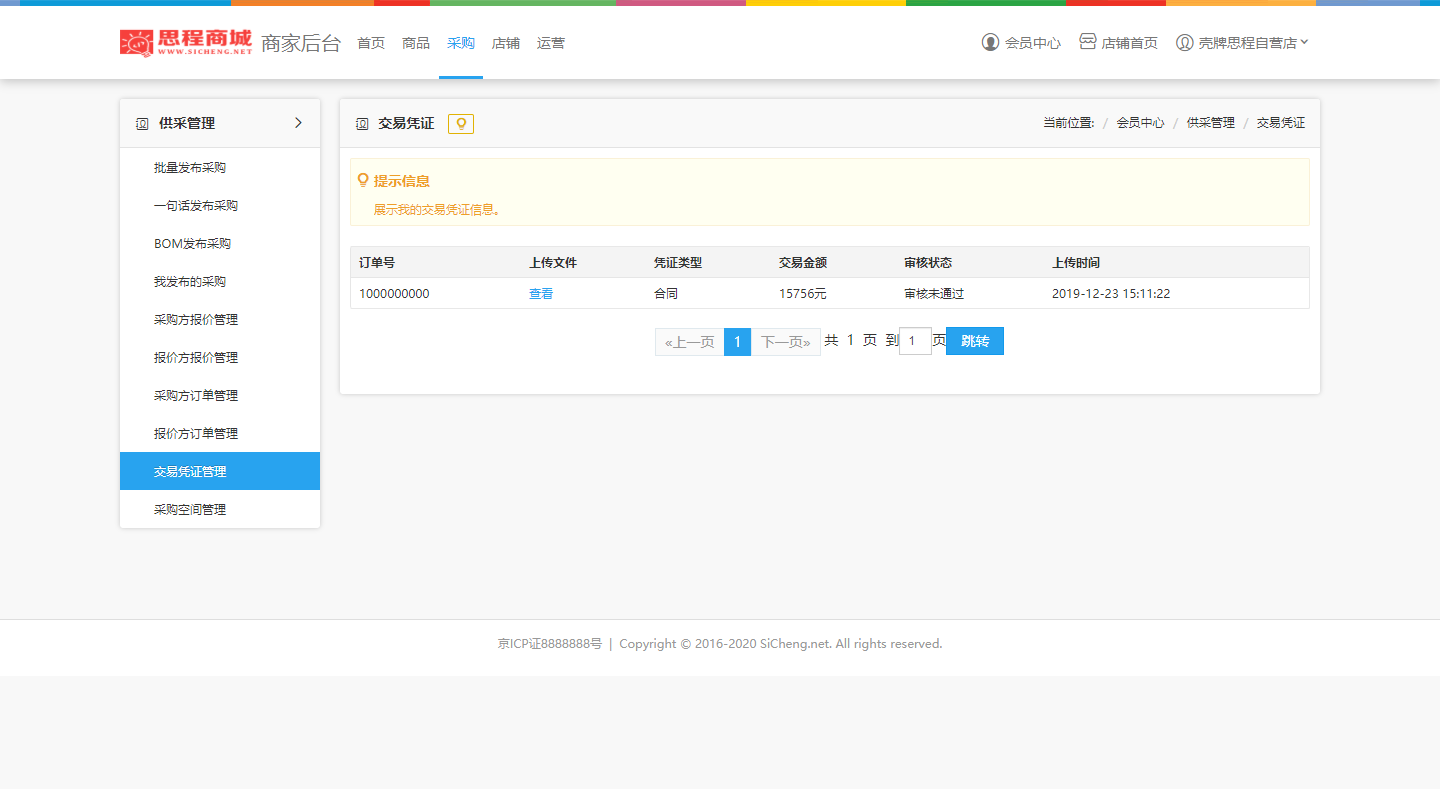This screenshot has height=789, width=1440.
Task: Click 交易凭证 in the breadcrumb
Action: pyautogui.click(x=1281, y=123)
